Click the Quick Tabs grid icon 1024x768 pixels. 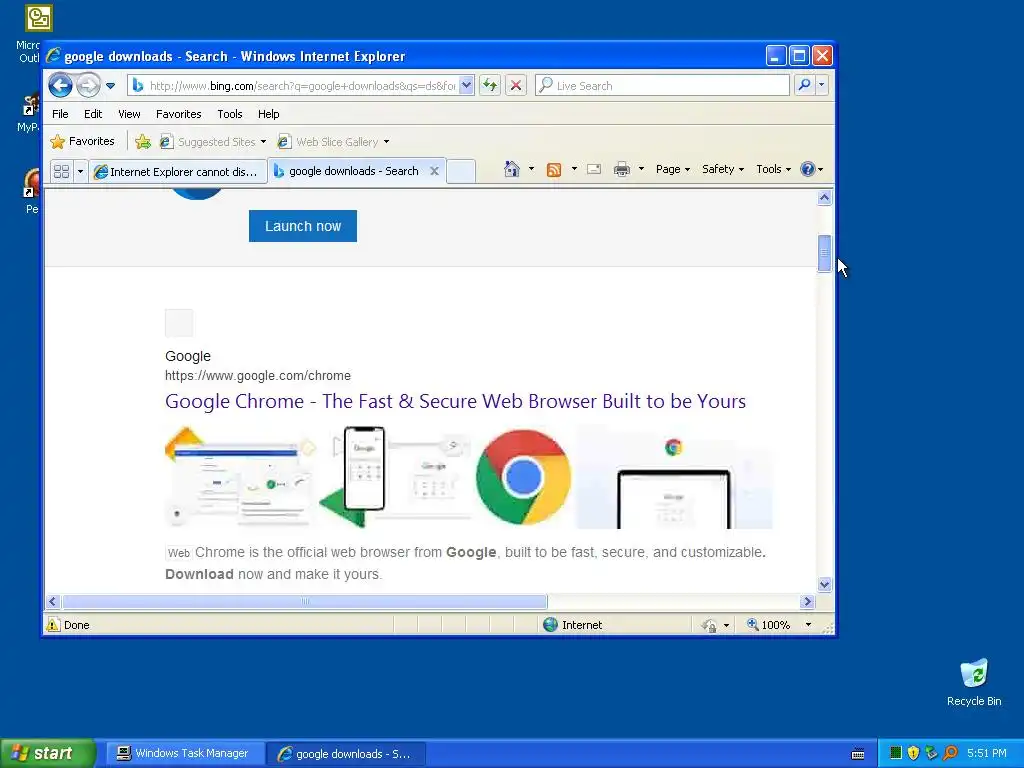(61, 171)
